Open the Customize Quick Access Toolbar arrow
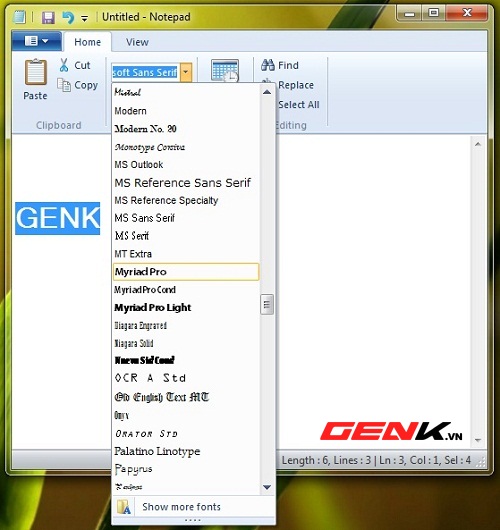 pyautogui.click(x=85, y=19)
